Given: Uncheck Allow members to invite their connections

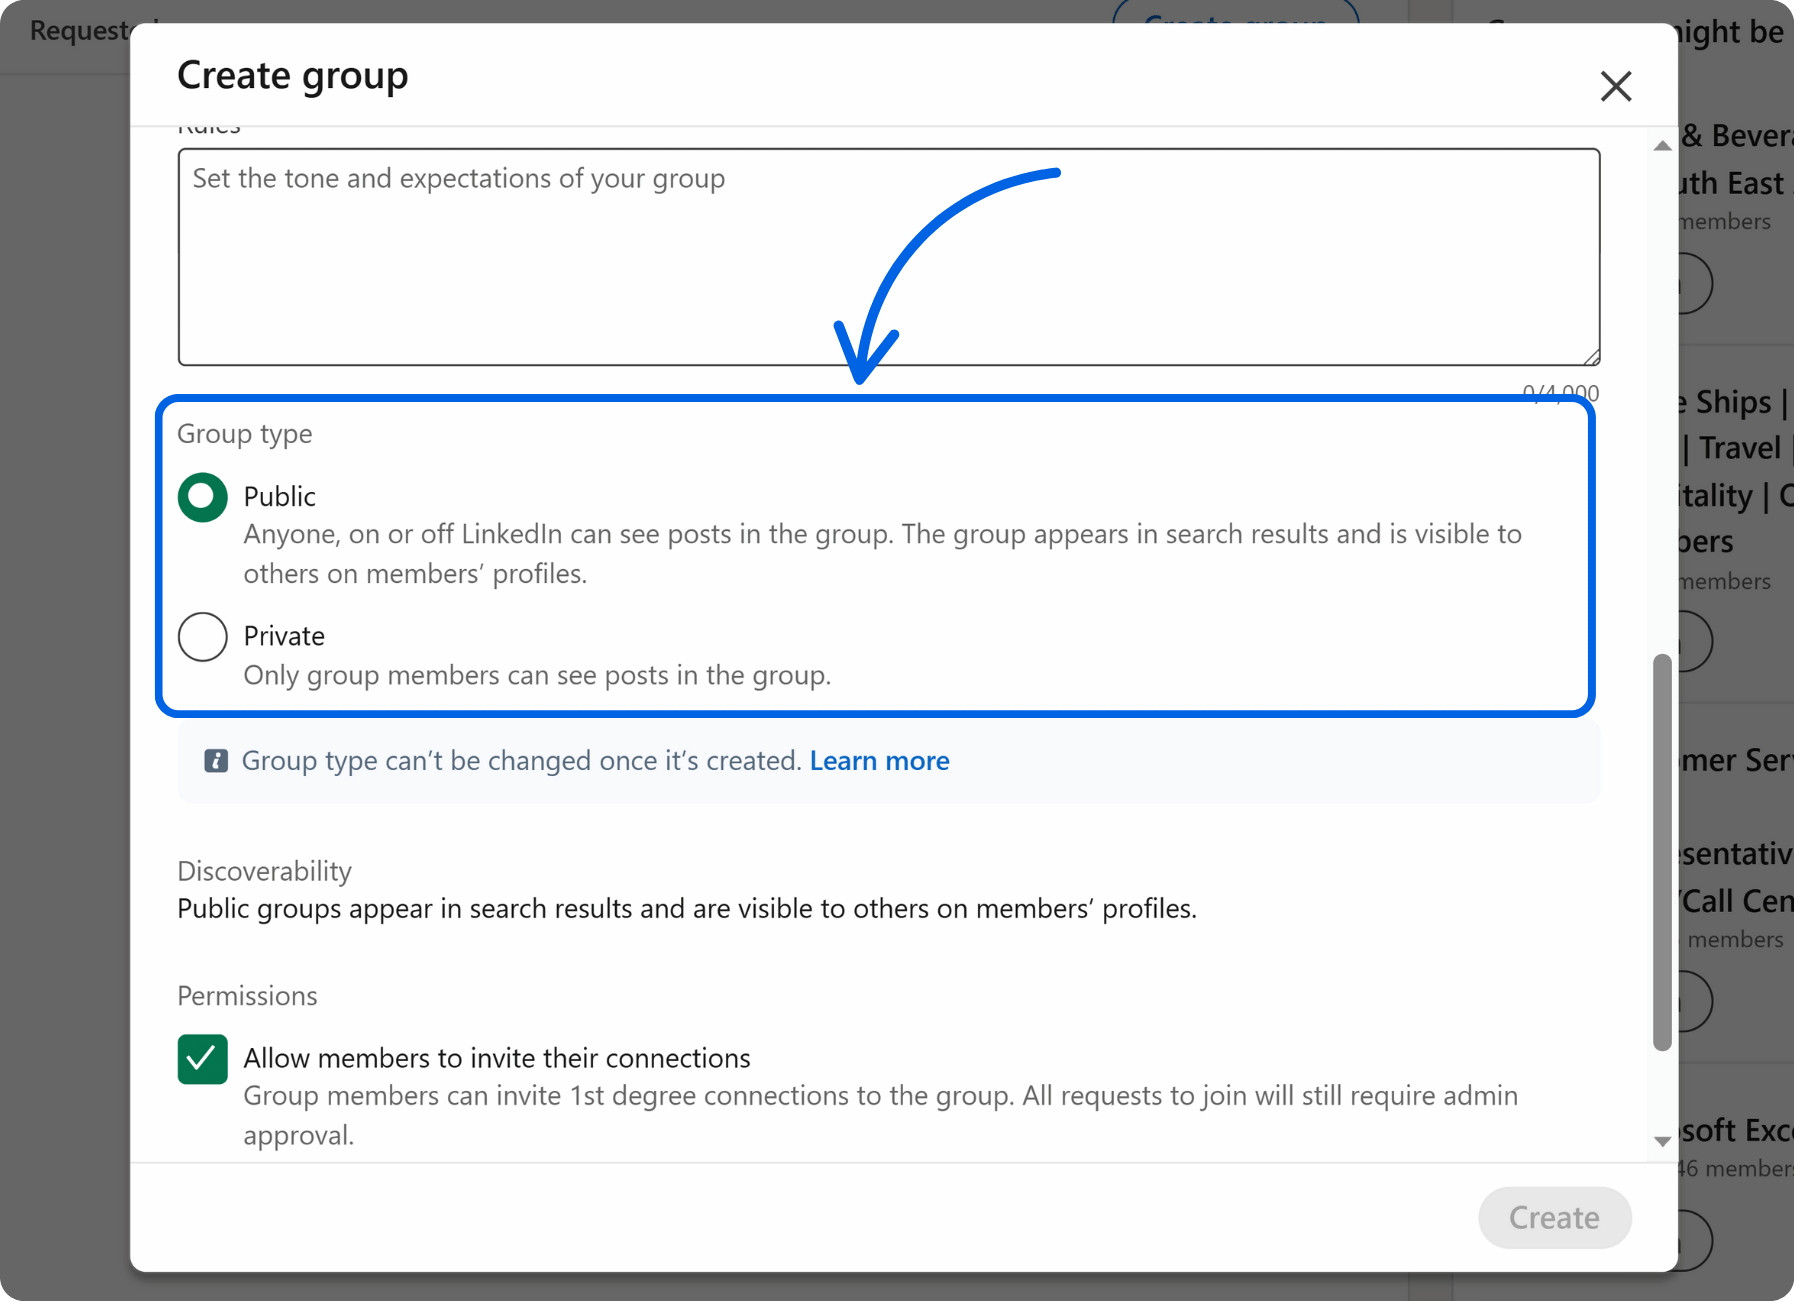Looking at the screenshot, I should tap(202, 1058).
